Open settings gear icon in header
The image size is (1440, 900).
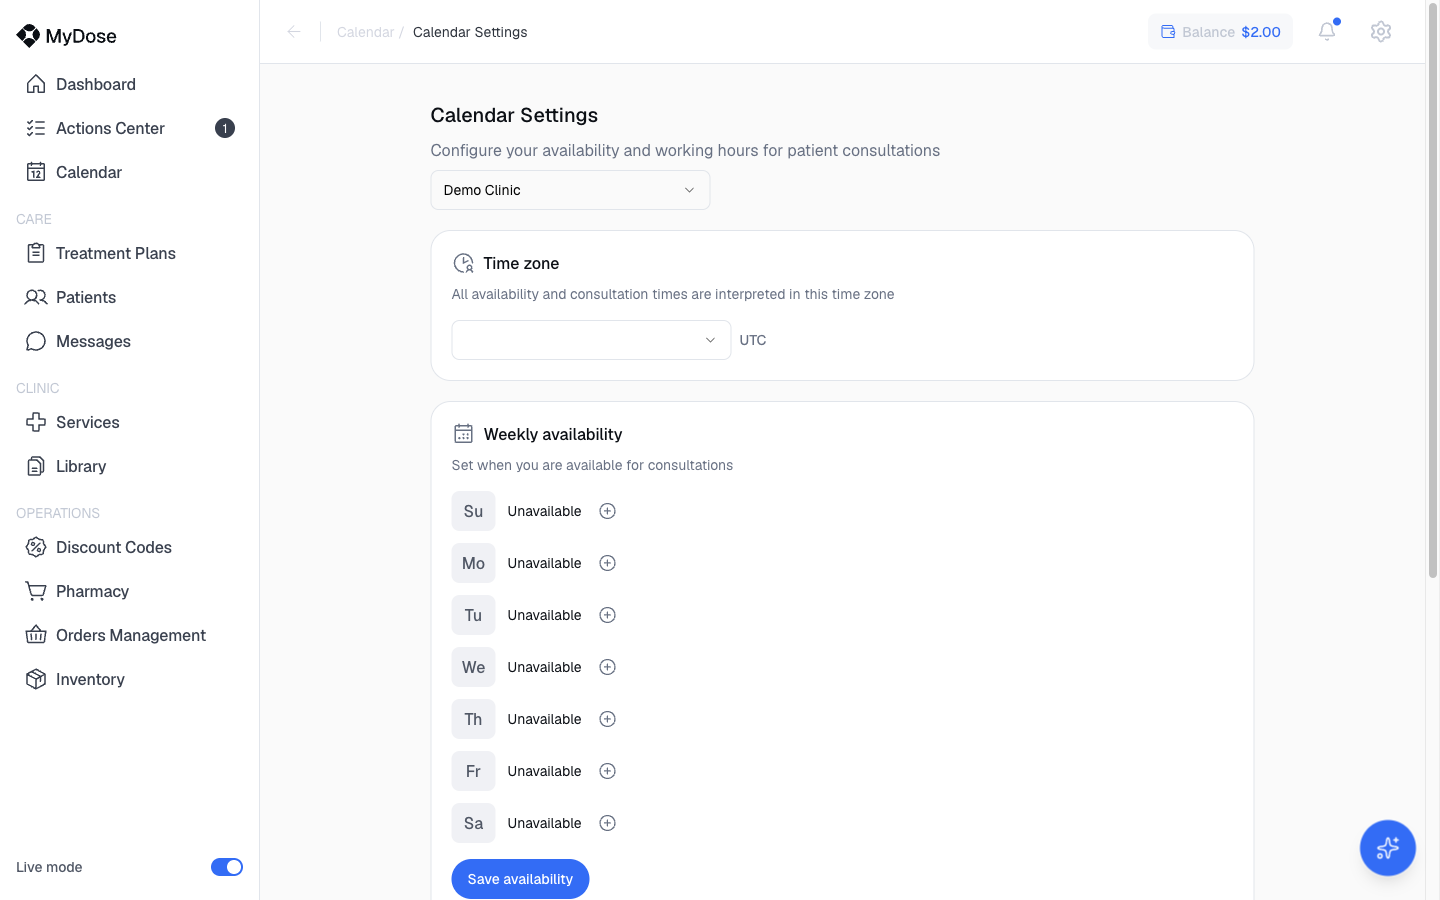(1381, 31)
